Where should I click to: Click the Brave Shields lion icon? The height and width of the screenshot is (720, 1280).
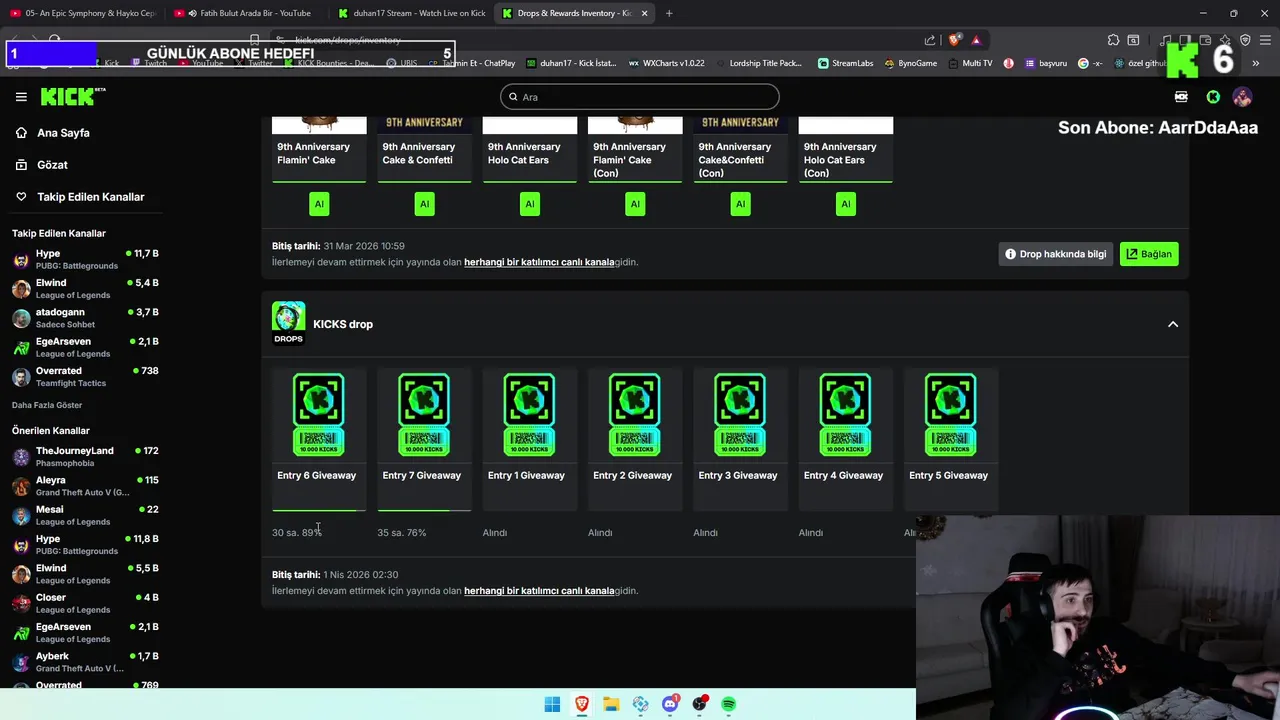955,40
